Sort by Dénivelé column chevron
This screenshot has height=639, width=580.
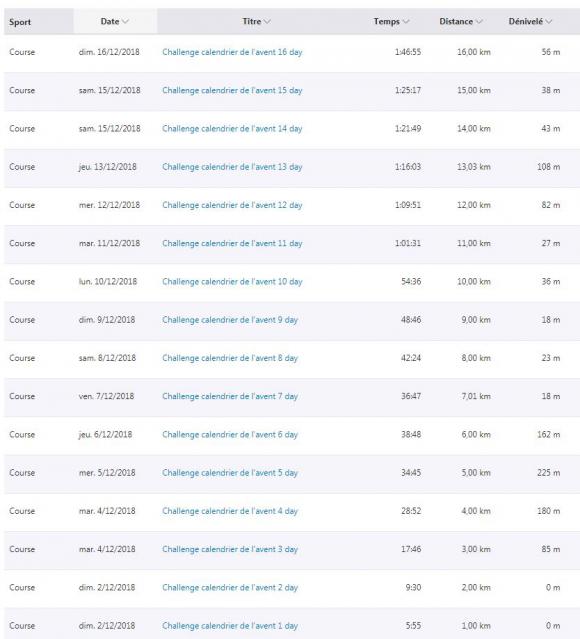(549, 22)
